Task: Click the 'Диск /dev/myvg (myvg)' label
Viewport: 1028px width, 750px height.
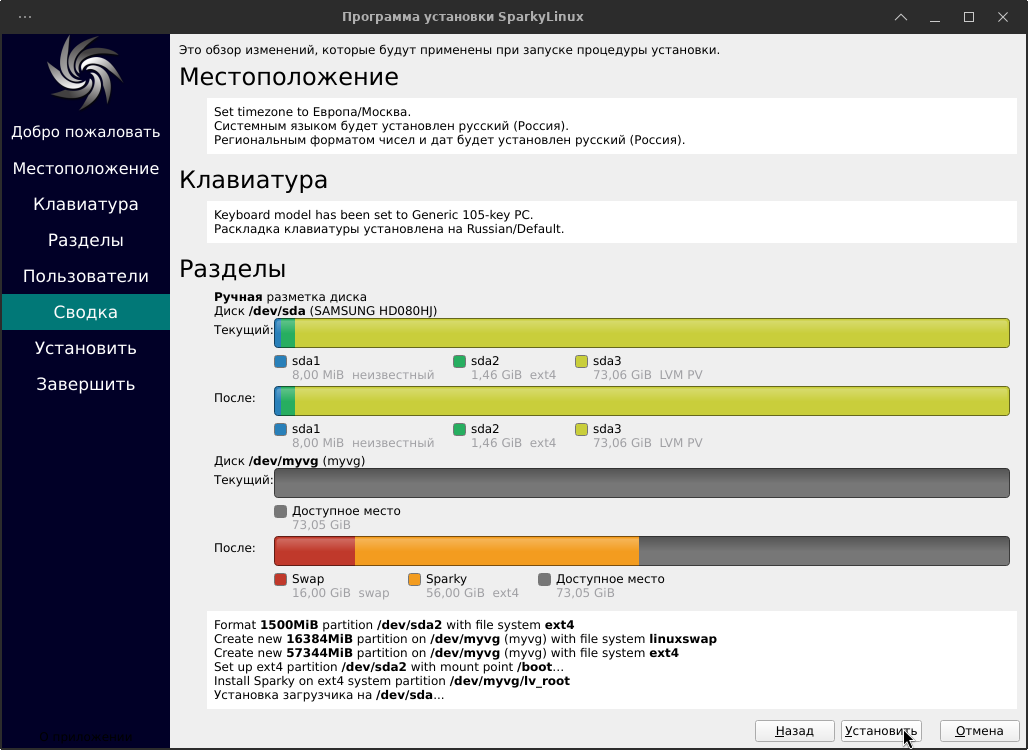Action: pyautogui.click(x=289, y=461)
